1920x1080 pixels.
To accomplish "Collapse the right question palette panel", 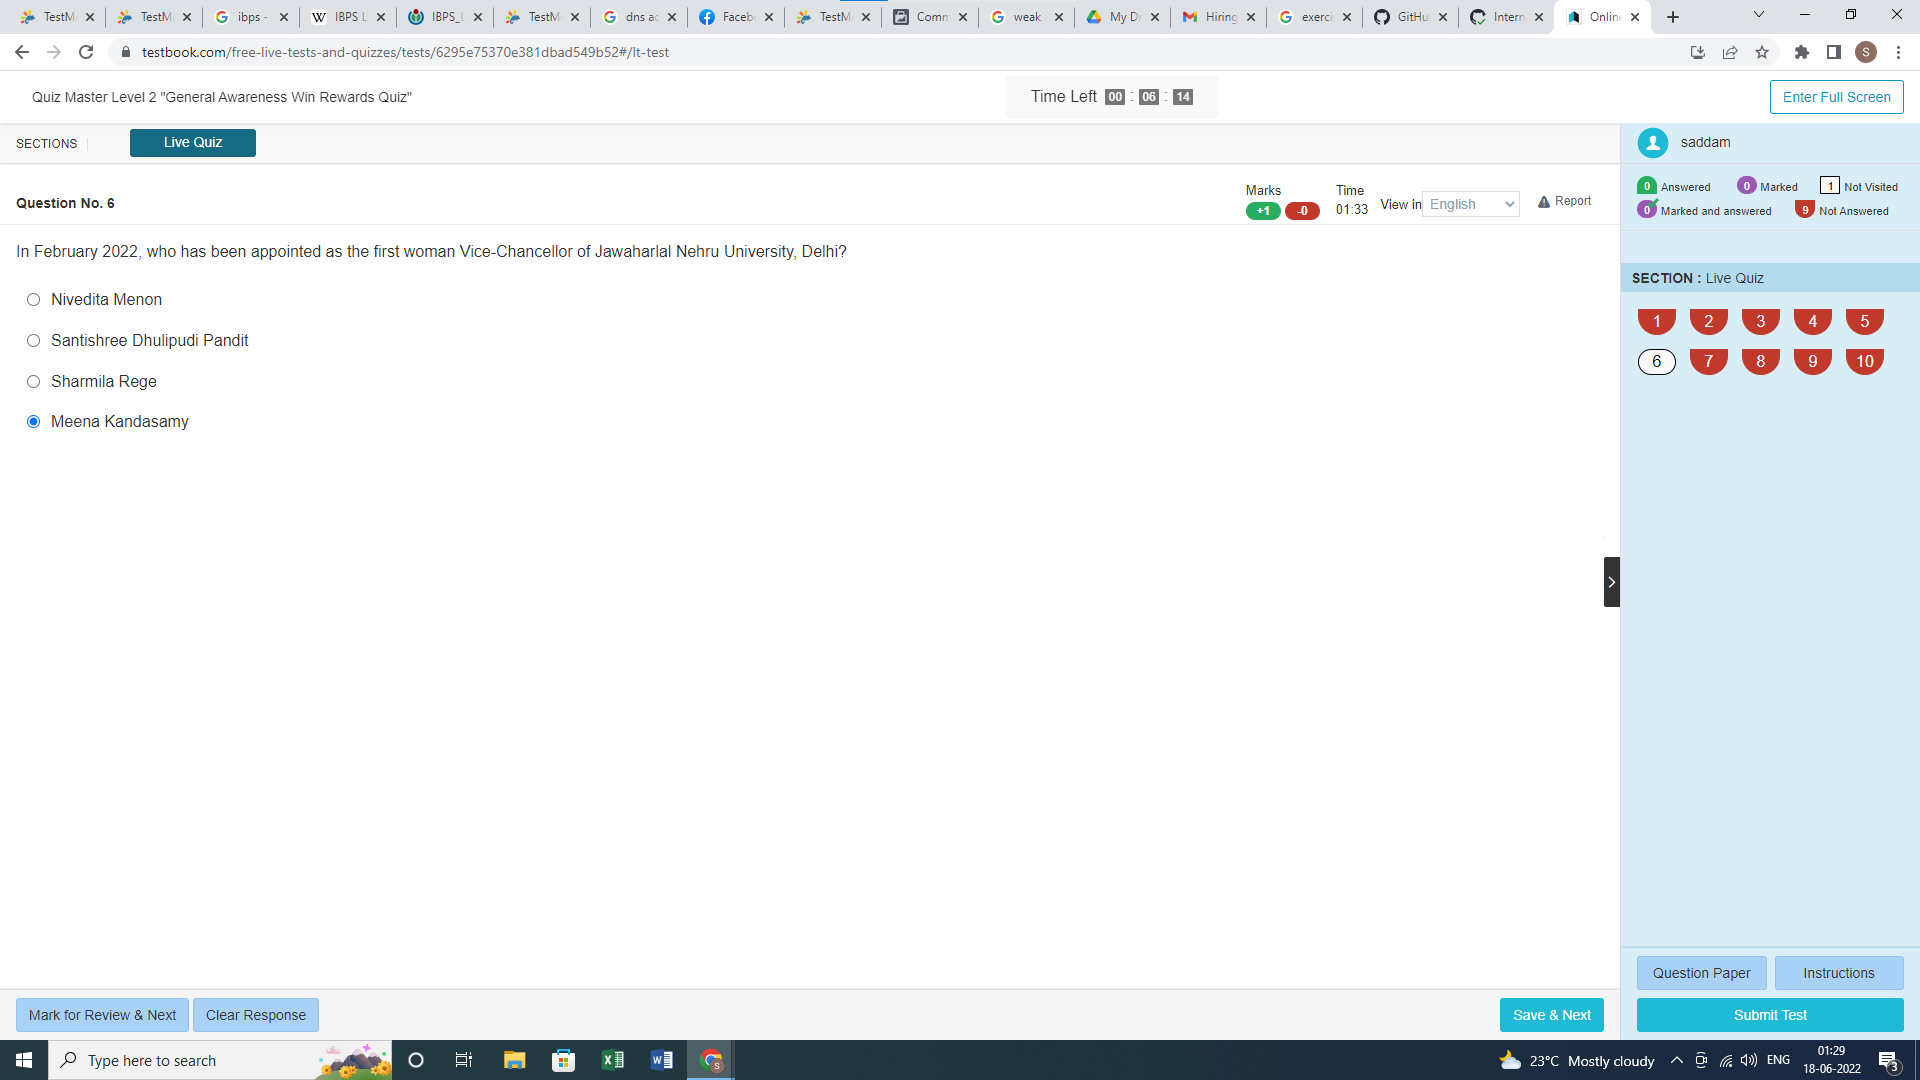I will (x=1611, y=582).
